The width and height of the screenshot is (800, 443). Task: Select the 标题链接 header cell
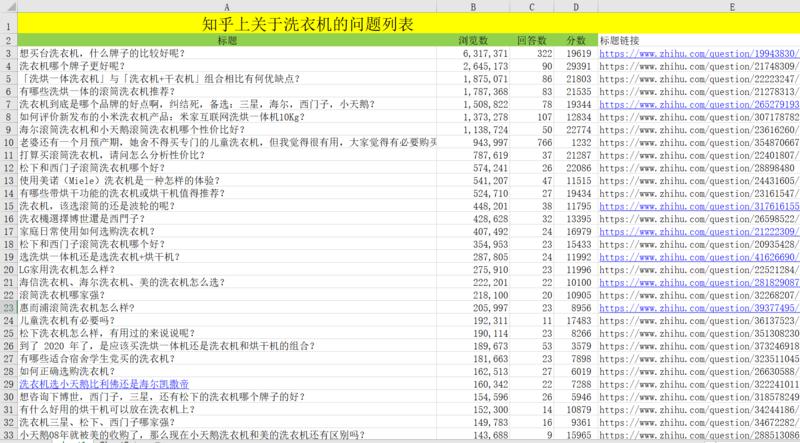(x=699, y=40)
